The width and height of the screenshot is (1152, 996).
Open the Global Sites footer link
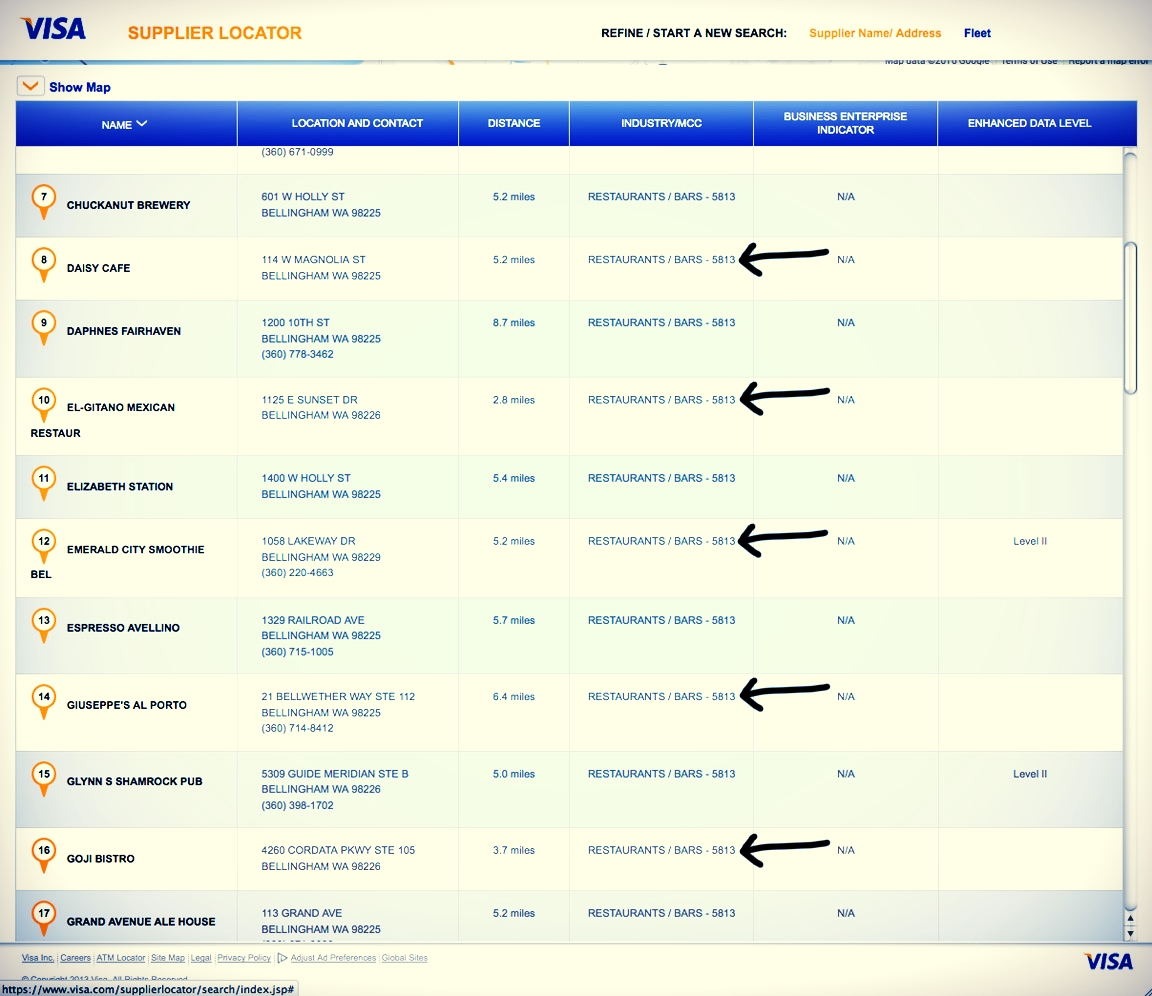click(x=405, y=958)
